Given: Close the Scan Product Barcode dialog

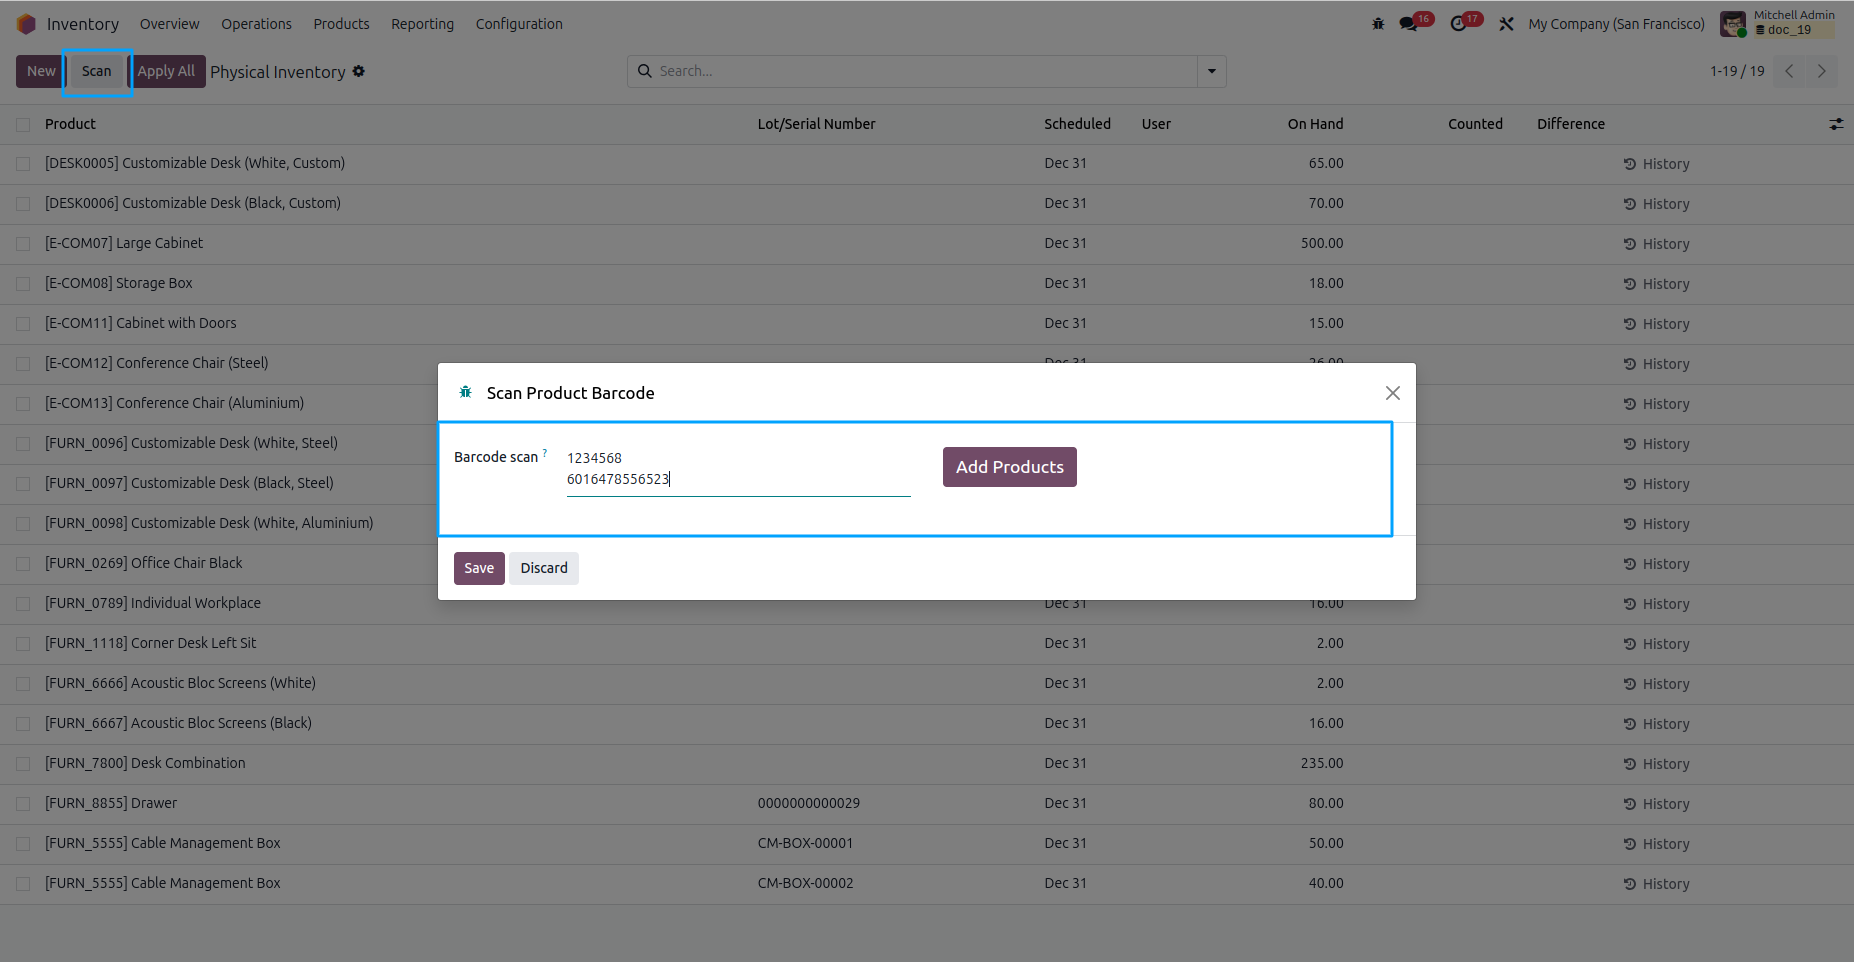Looking at the screenshot, I should (x=1392, y=393).
